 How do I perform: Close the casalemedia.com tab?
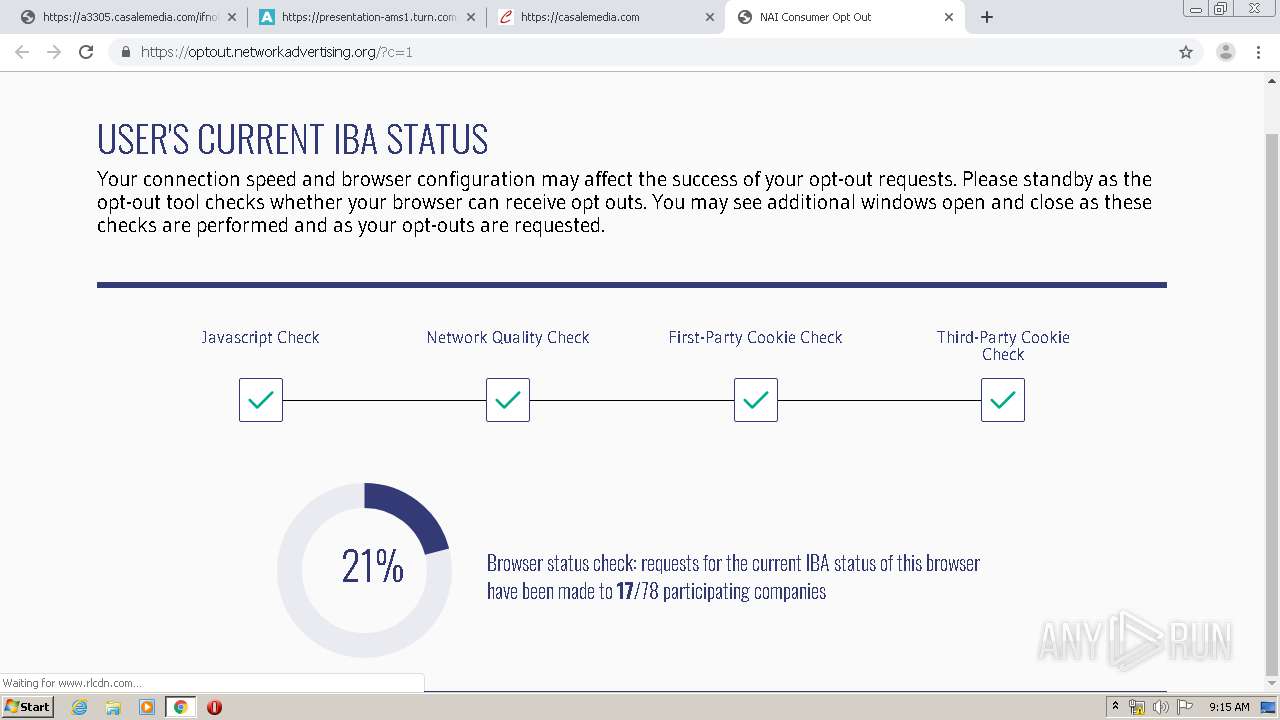pos(710,17)
